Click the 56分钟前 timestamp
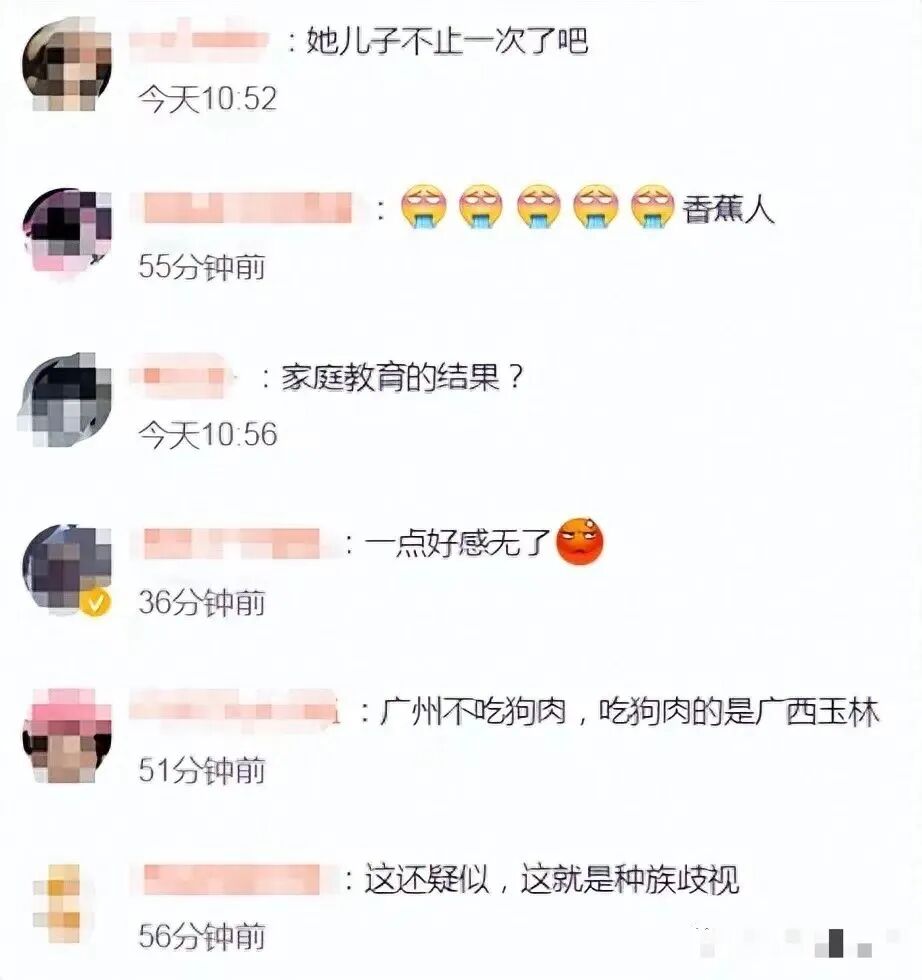The image size is (922, 980). pyautogui.click(x=202, y=936)
